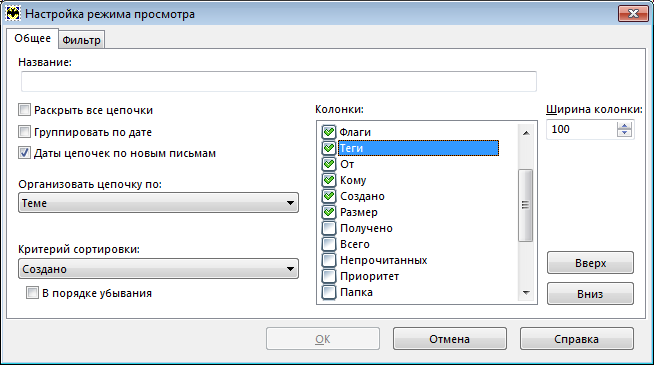Click The Bat! icon in title bar
This screenshot has height=365, width=654.
pyautogui.click(x=13, y=13)
